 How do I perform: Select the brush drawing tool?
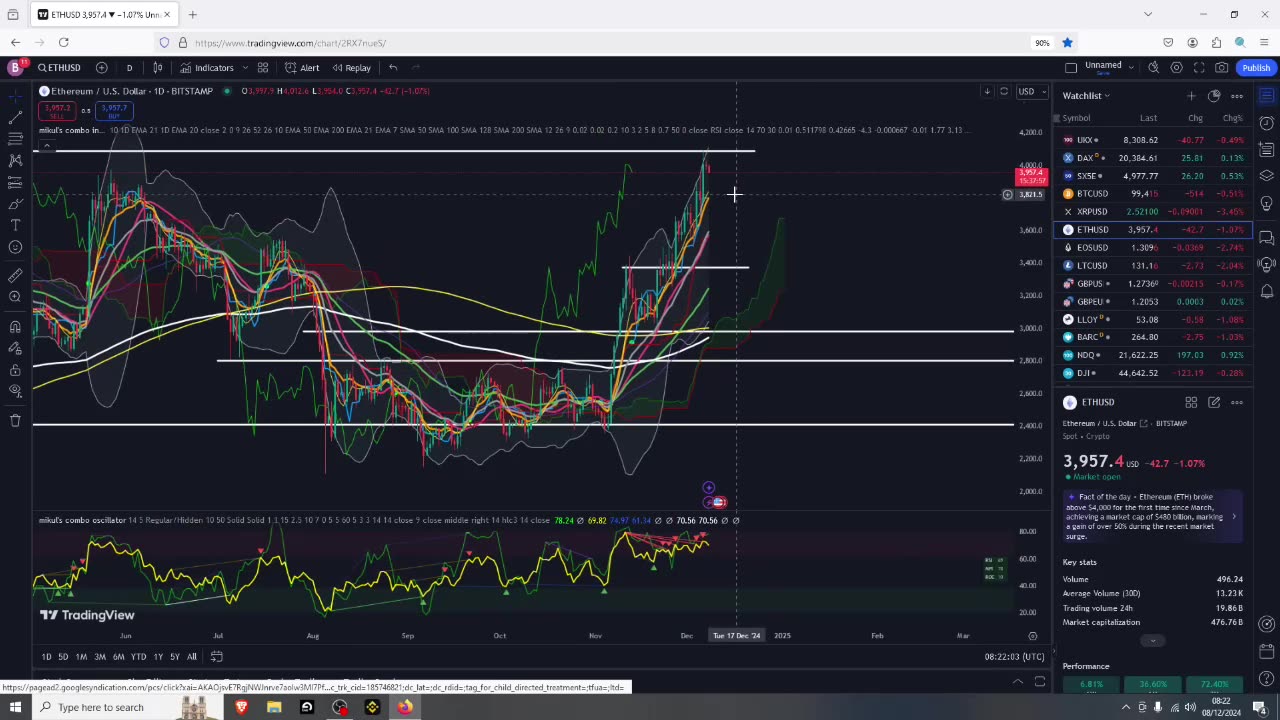pyautogui.click(x=15, y=203)
